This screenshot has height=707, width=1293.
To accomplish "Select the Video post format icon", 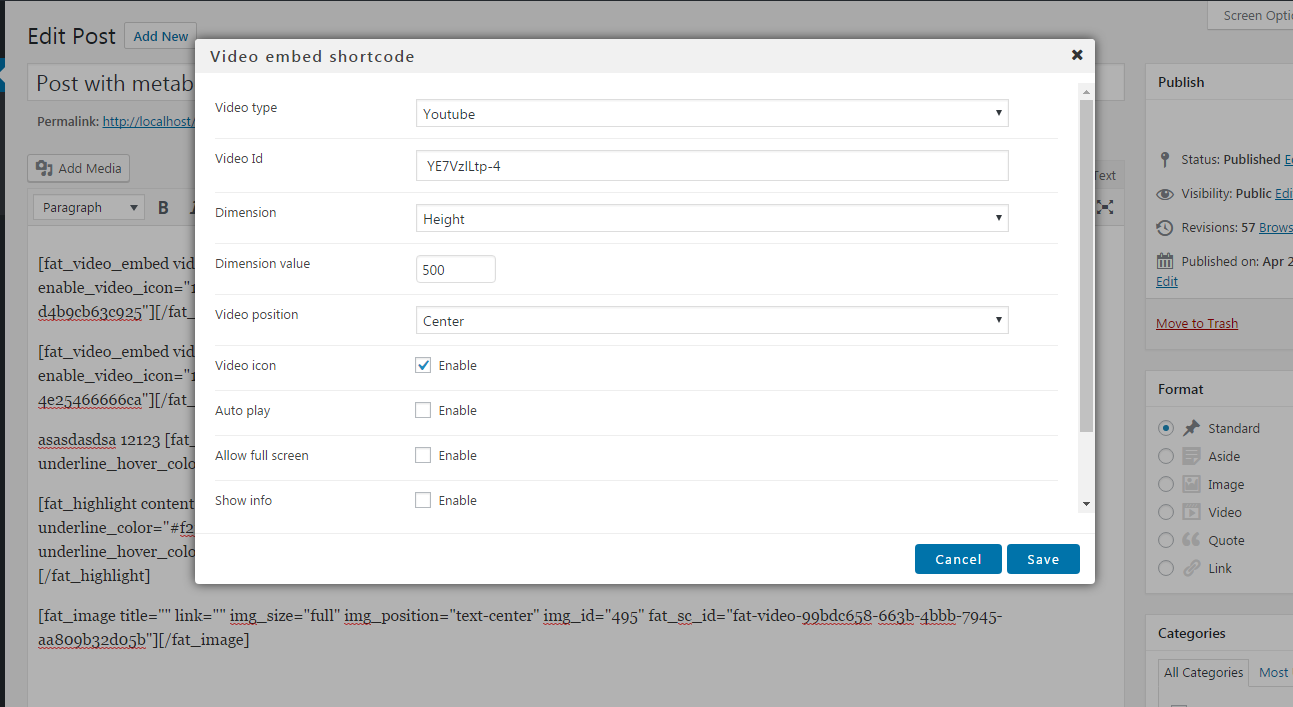I will pyautogui.click(x=1191, y=512).
